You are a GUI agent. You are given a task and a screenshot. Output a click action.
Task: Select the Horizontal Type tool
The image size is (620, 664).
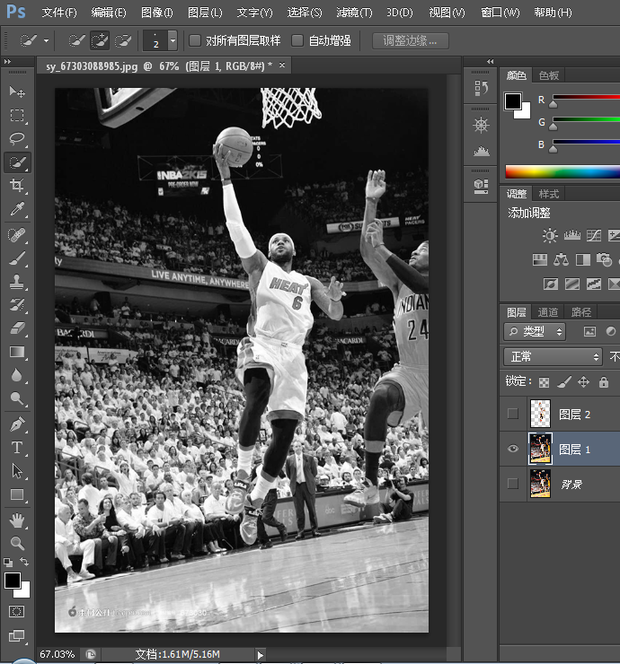click(17, 448)
